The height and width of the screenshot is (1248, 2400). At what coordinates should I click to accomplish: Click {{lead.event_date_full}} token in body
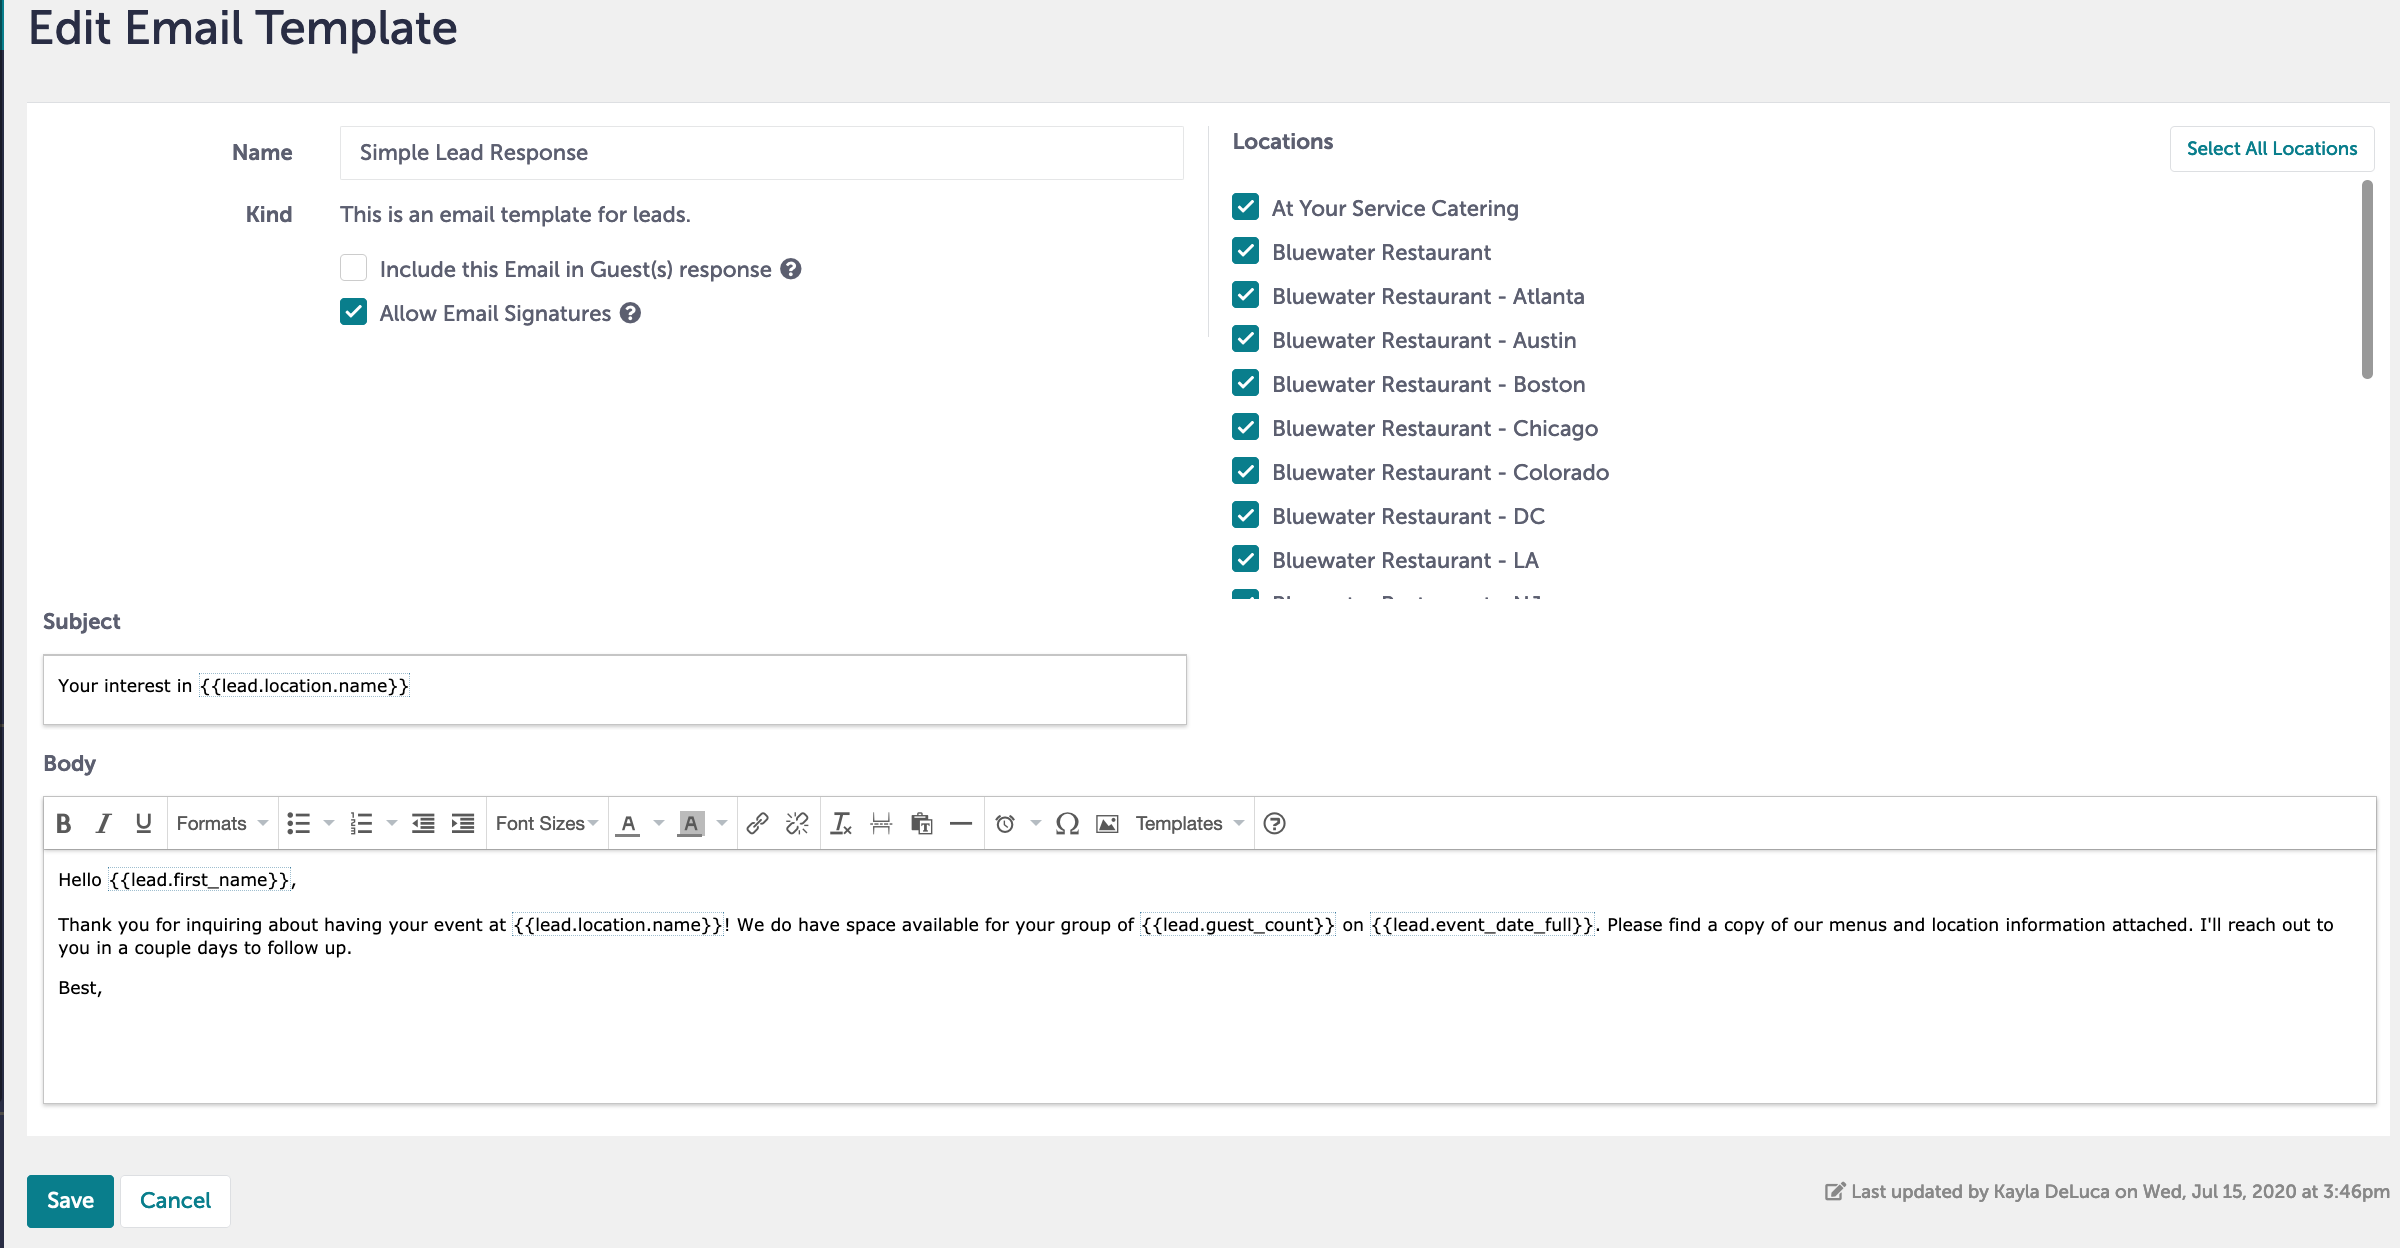coord(1483,925)
